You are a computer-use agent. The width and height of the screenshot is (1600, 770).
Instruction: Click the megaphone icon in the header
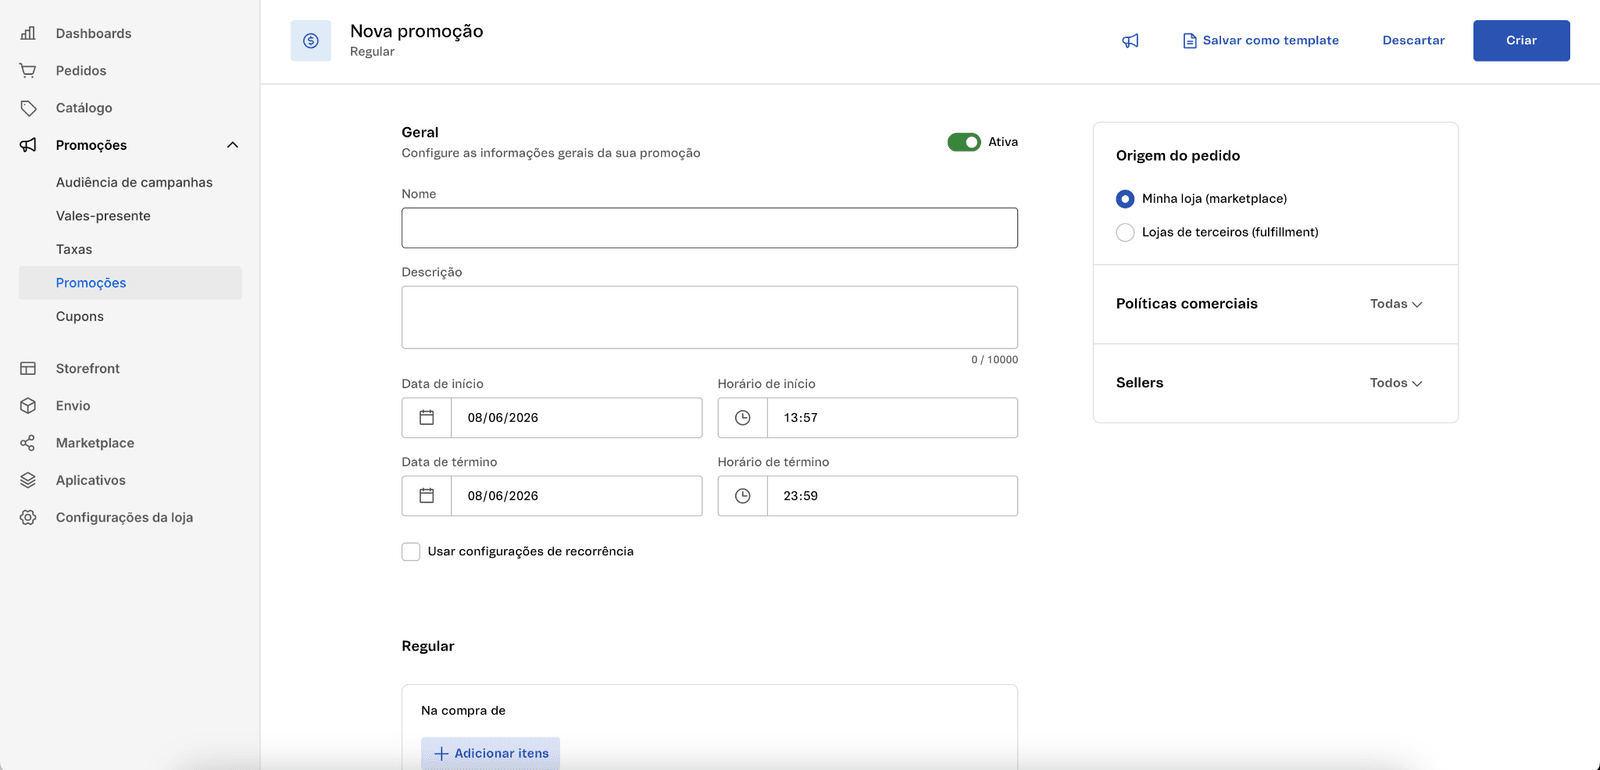click(1130, 41)
